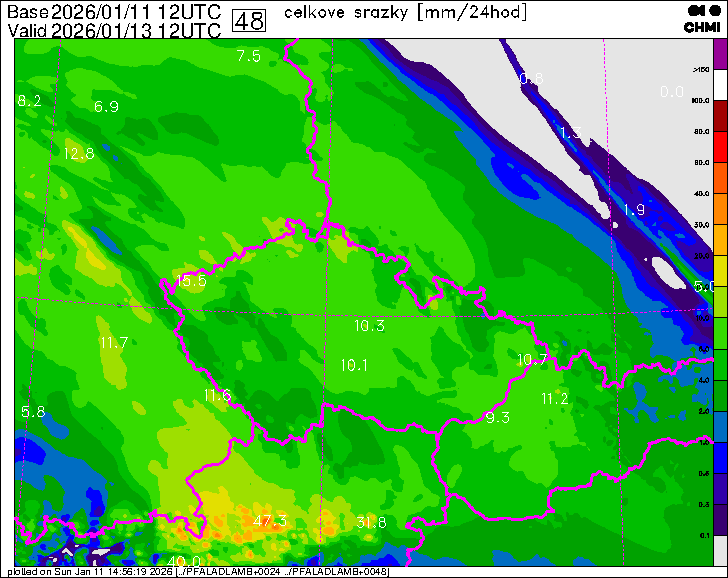Click the 12.8 value on the map
Screen dimensions: 728x578
(x=78, y=153)
